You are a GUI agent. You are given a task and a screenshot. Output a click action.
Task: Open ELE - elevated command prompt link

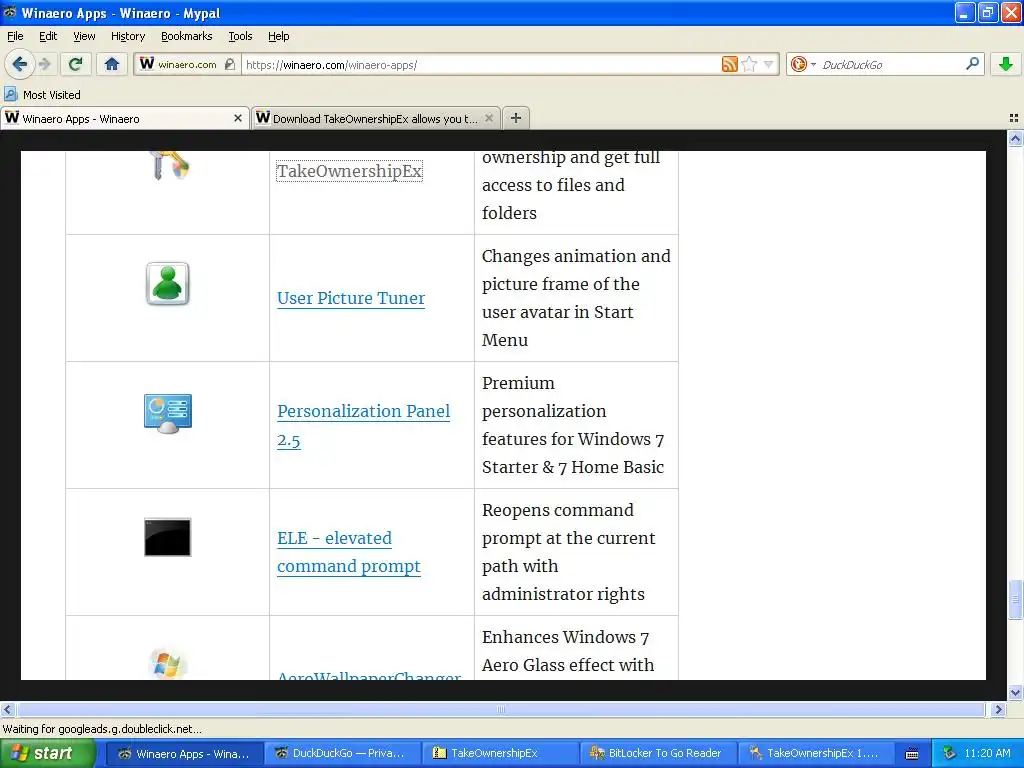tap(348, 552)
